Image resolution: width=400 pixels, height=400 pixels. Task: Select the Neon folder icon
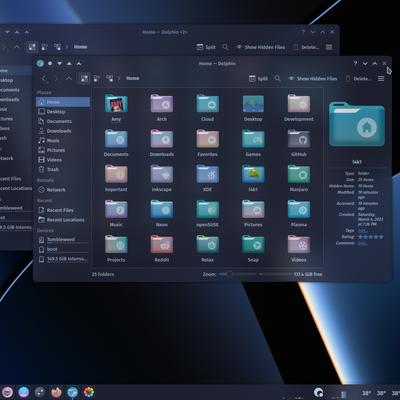[162, 210]
